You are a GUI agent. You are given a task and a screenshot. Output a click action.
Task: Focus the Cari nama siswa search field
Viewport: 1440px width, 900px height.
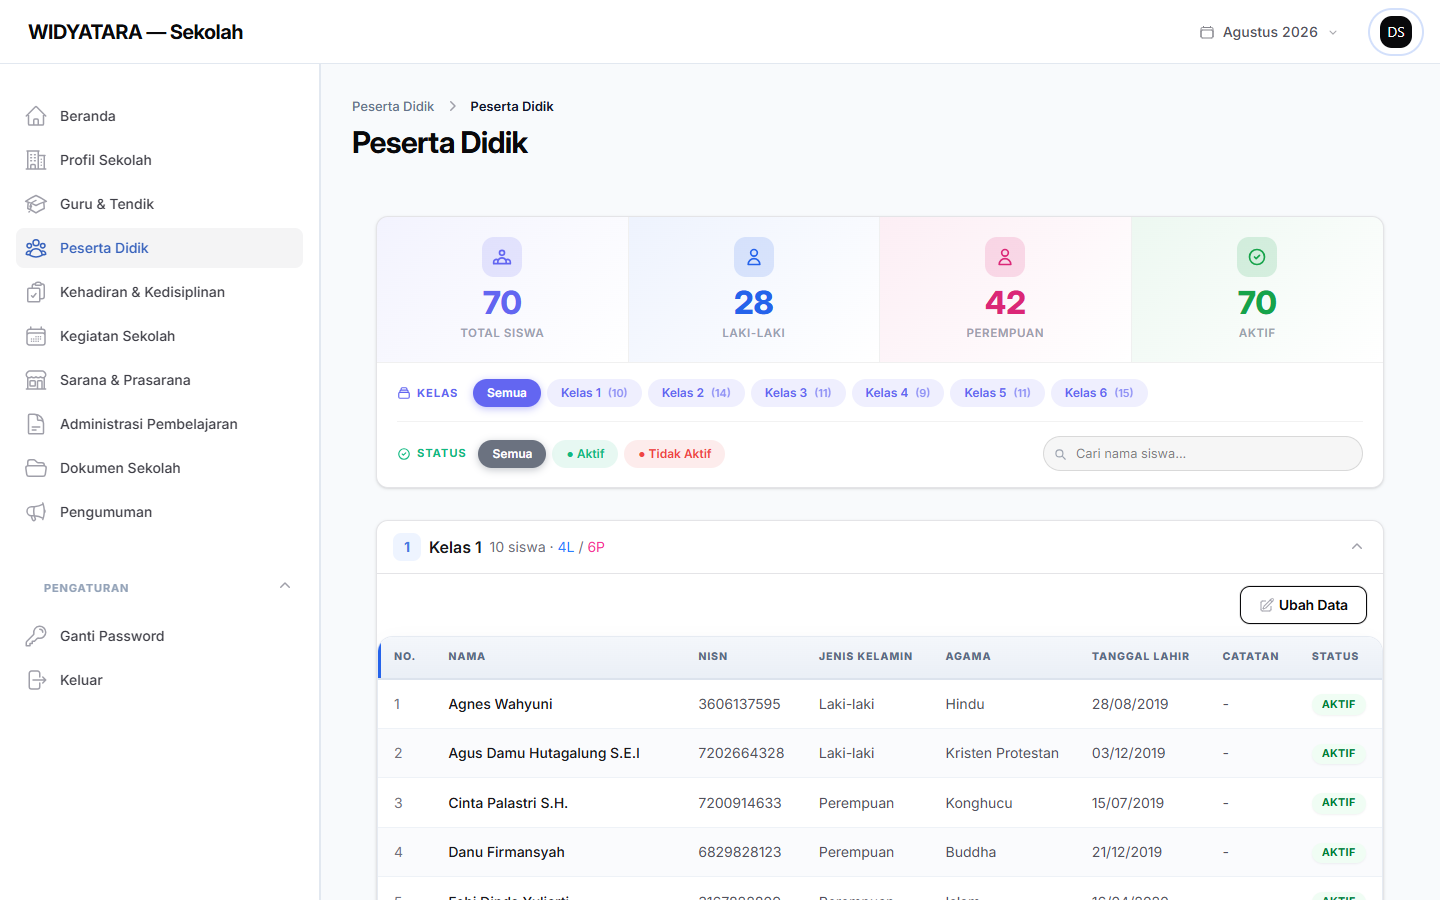point(1203,454)
